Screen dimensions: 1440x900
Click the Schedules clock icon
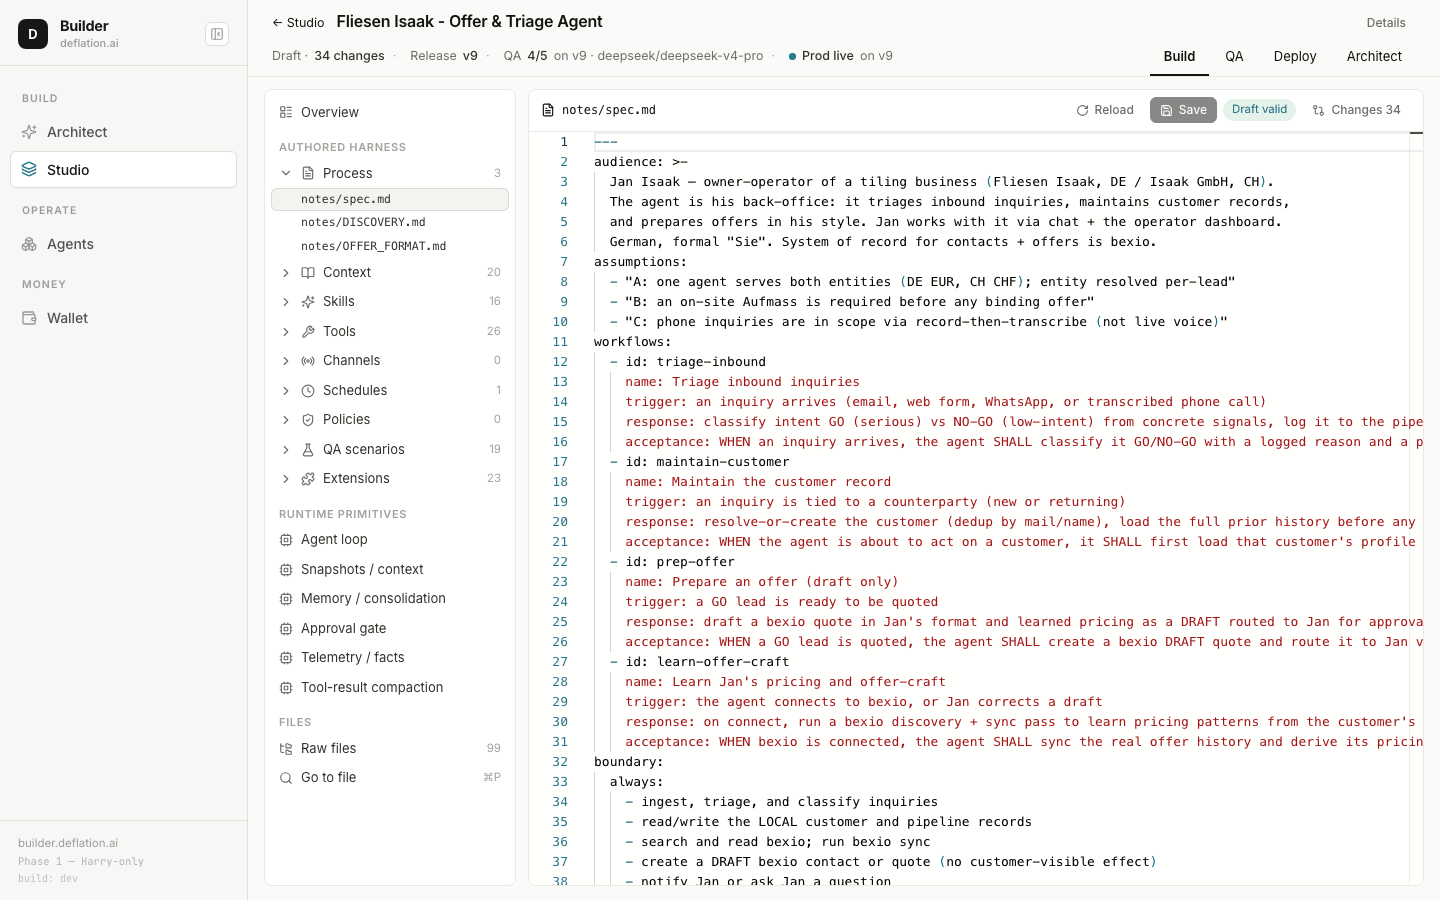coord(308,390)
